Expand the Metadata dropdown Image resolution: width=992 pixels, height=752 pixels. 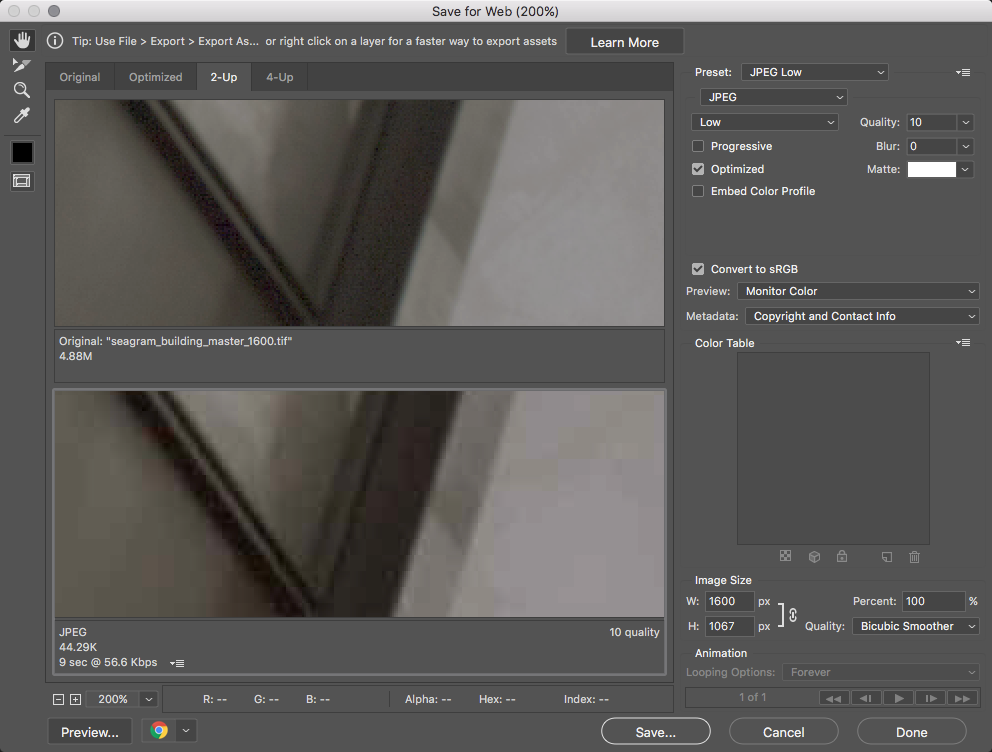862,316
